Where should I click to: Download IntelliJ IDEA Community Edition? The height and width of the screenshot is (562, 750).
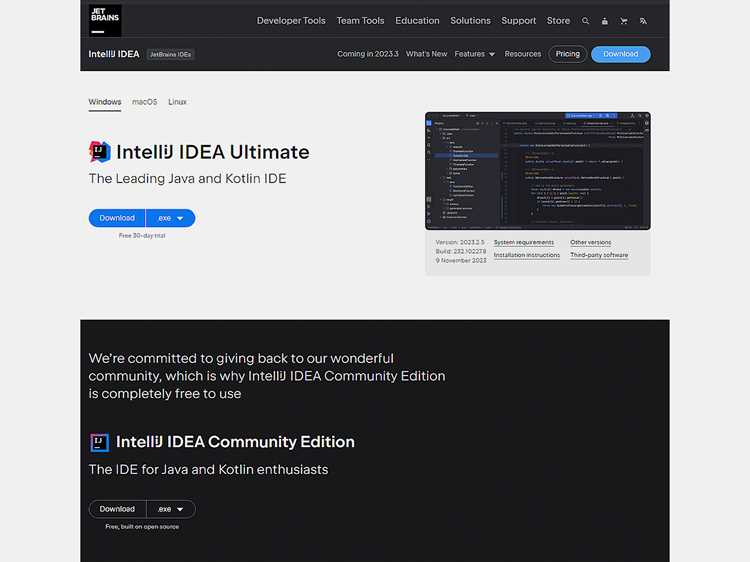(117, 509)
